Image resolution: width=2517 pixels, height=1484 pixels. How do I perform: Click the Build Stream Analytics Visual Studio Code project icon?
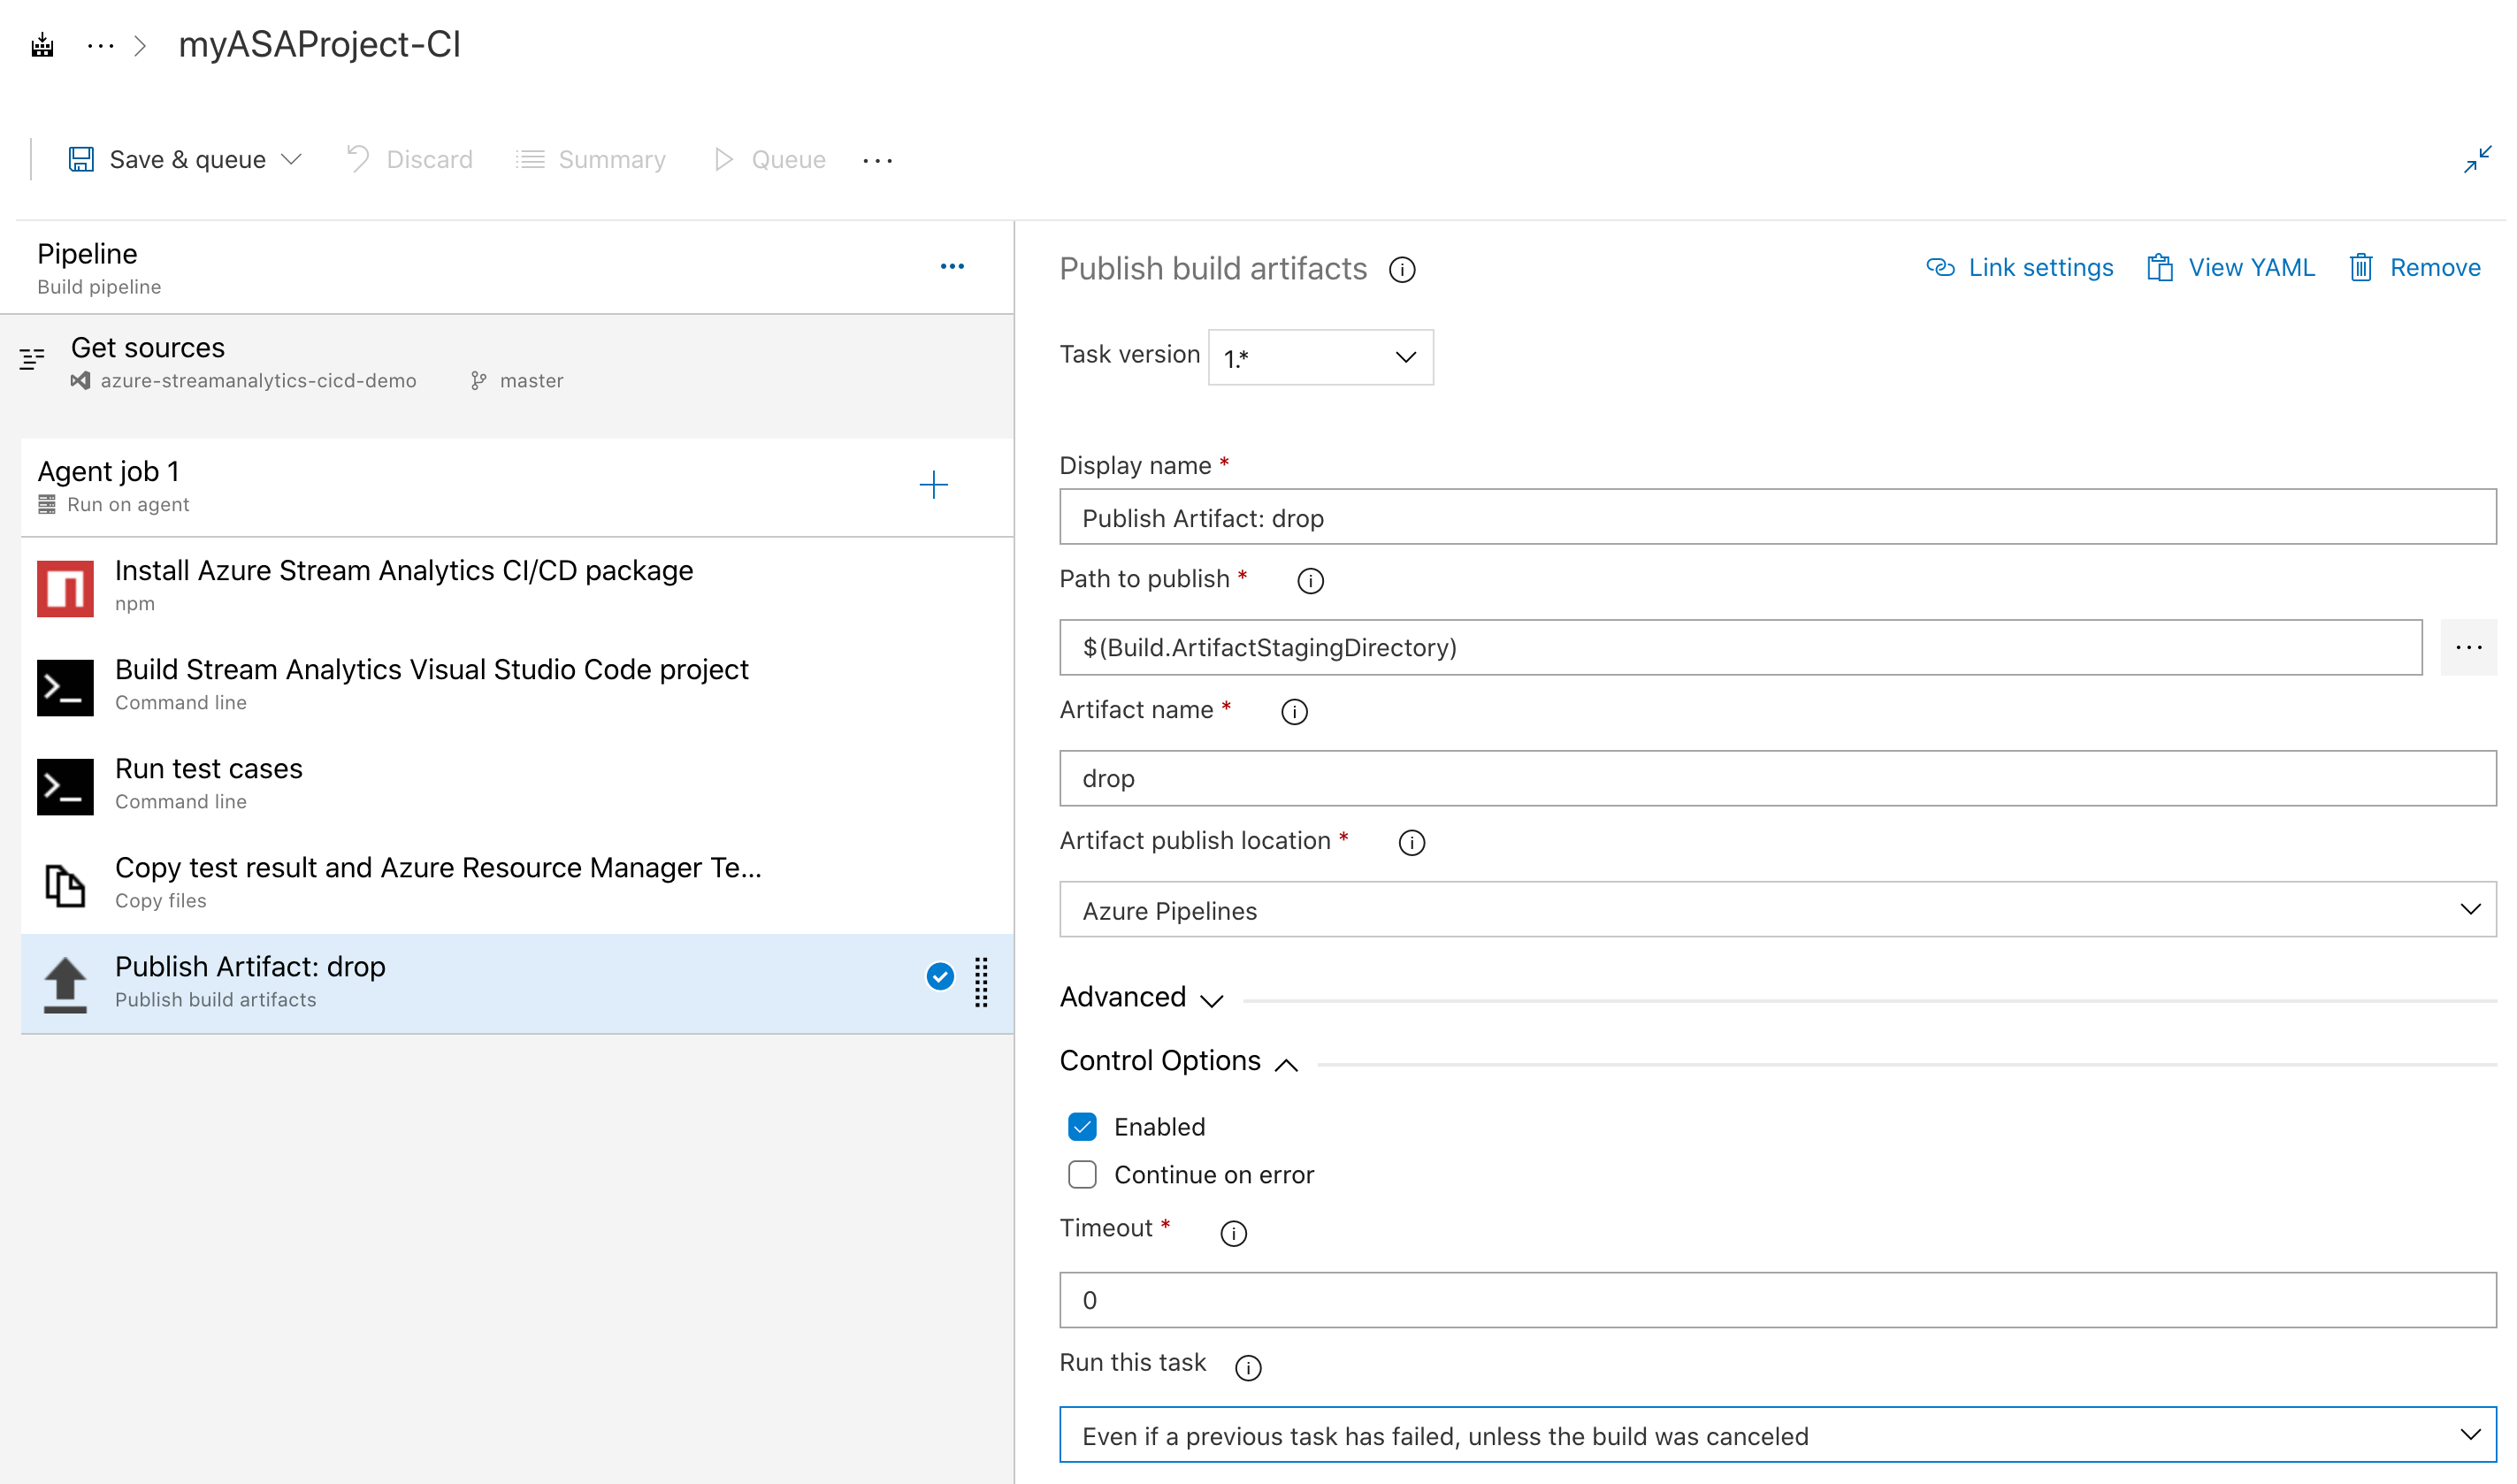(x=64, y=687)
